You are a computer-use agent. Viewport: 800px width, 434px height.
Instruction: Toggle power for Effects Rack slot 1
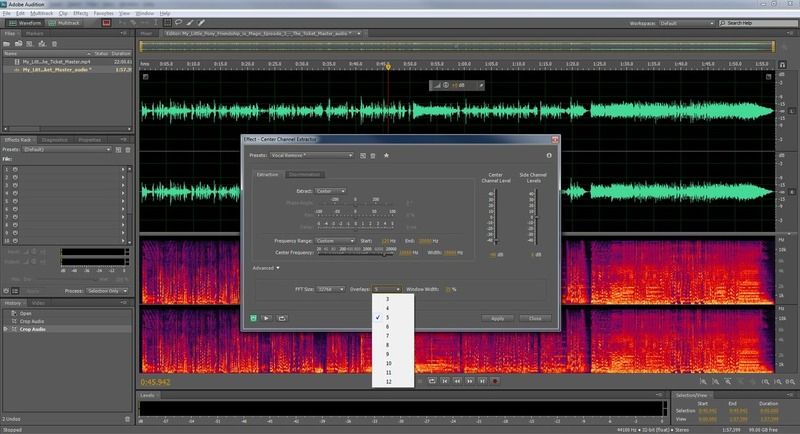[15, 169]
